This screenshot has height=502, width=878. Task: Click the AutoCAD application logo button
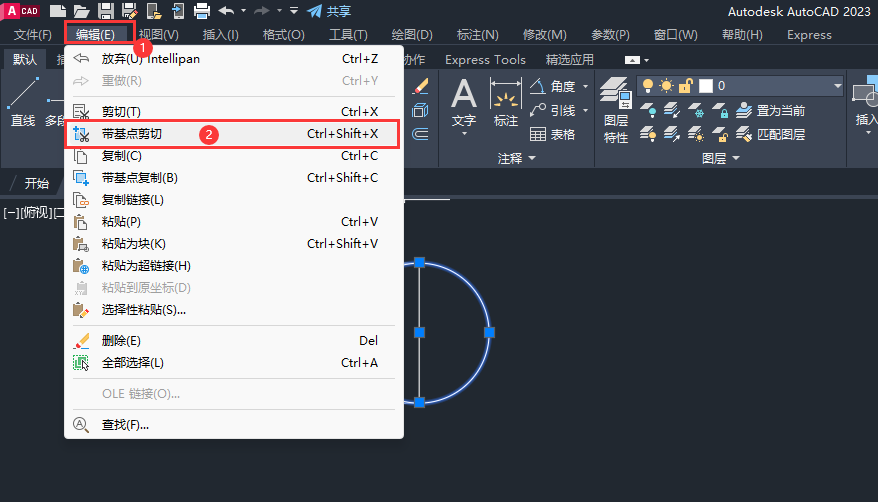22,11
